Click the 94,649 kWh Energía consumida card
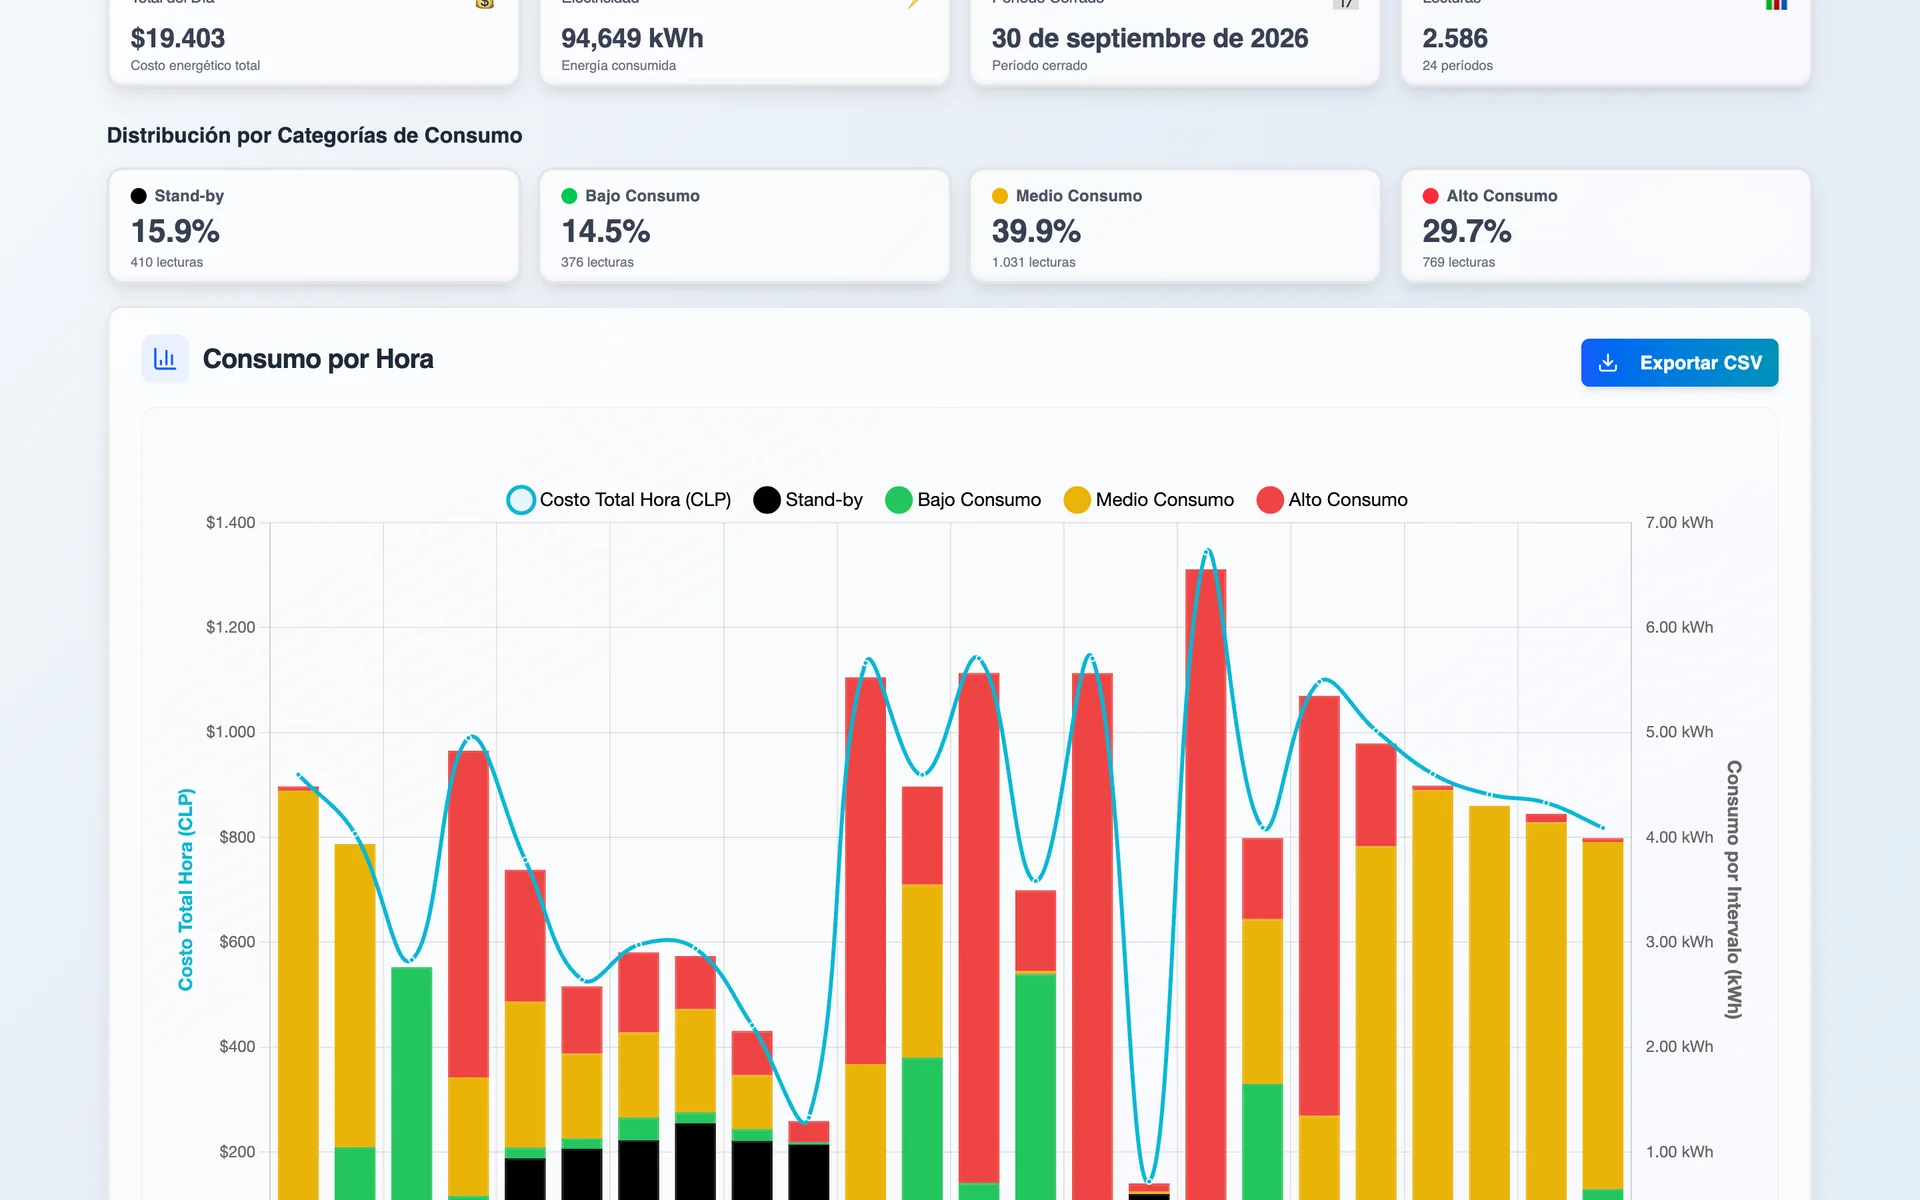Viewport: 1920px width, 1200px height. 745,42
